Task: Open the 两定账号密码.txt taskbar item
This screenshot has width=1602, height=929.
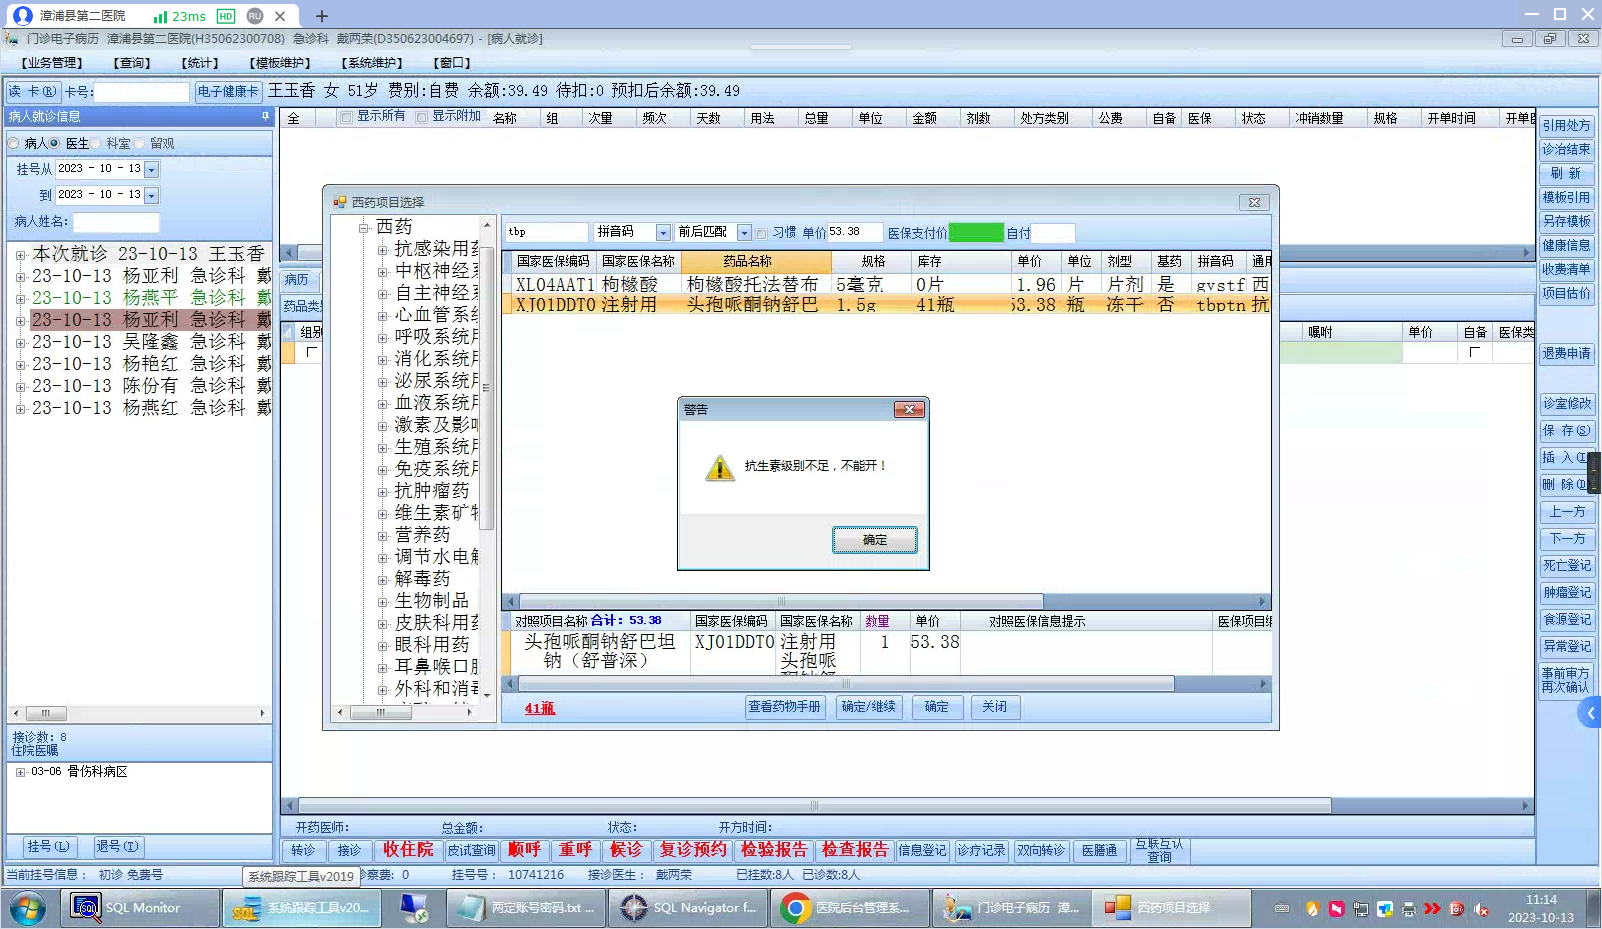Action: [525, 908]
